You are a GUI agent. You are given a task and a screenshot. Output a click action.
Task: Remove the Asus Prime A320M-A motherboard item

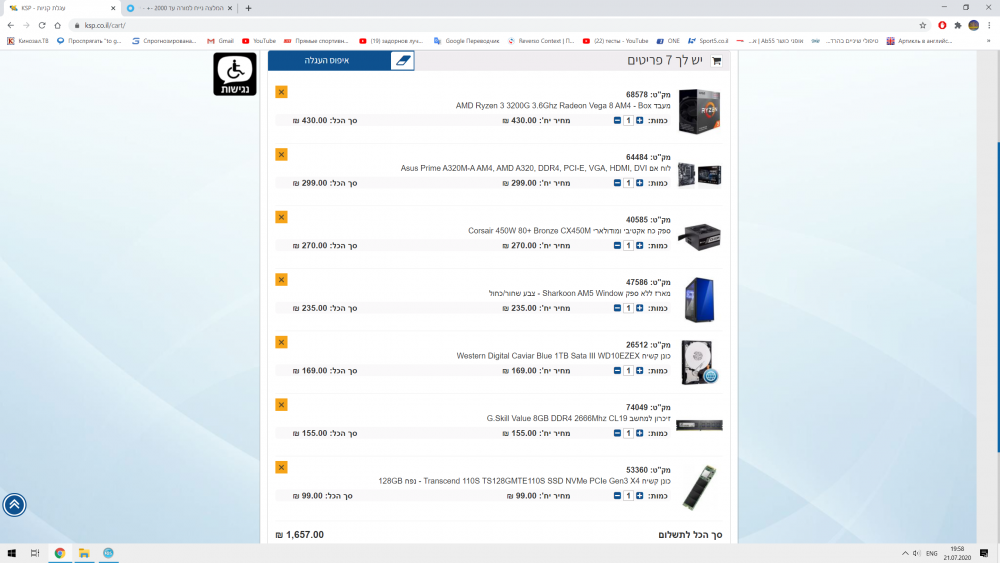(x=281, y=154)
